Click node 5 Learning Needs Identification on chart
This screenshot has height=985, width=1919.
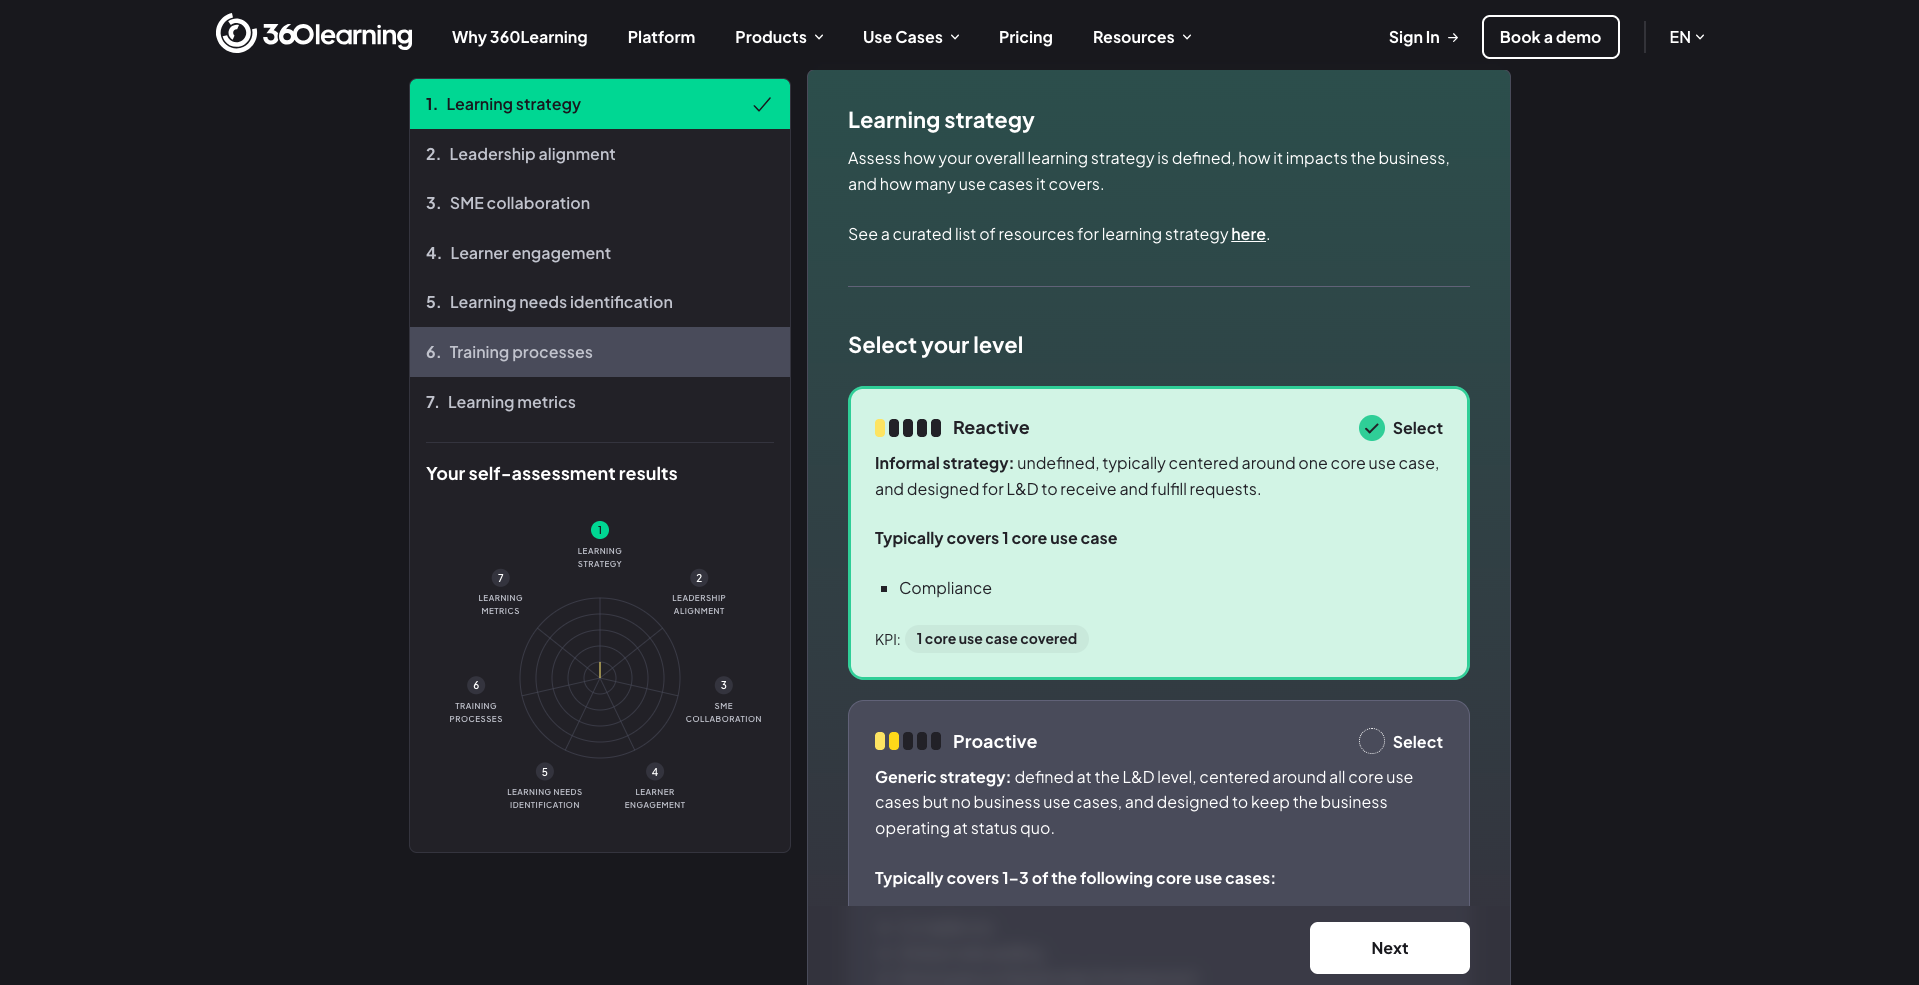point(545,772)
